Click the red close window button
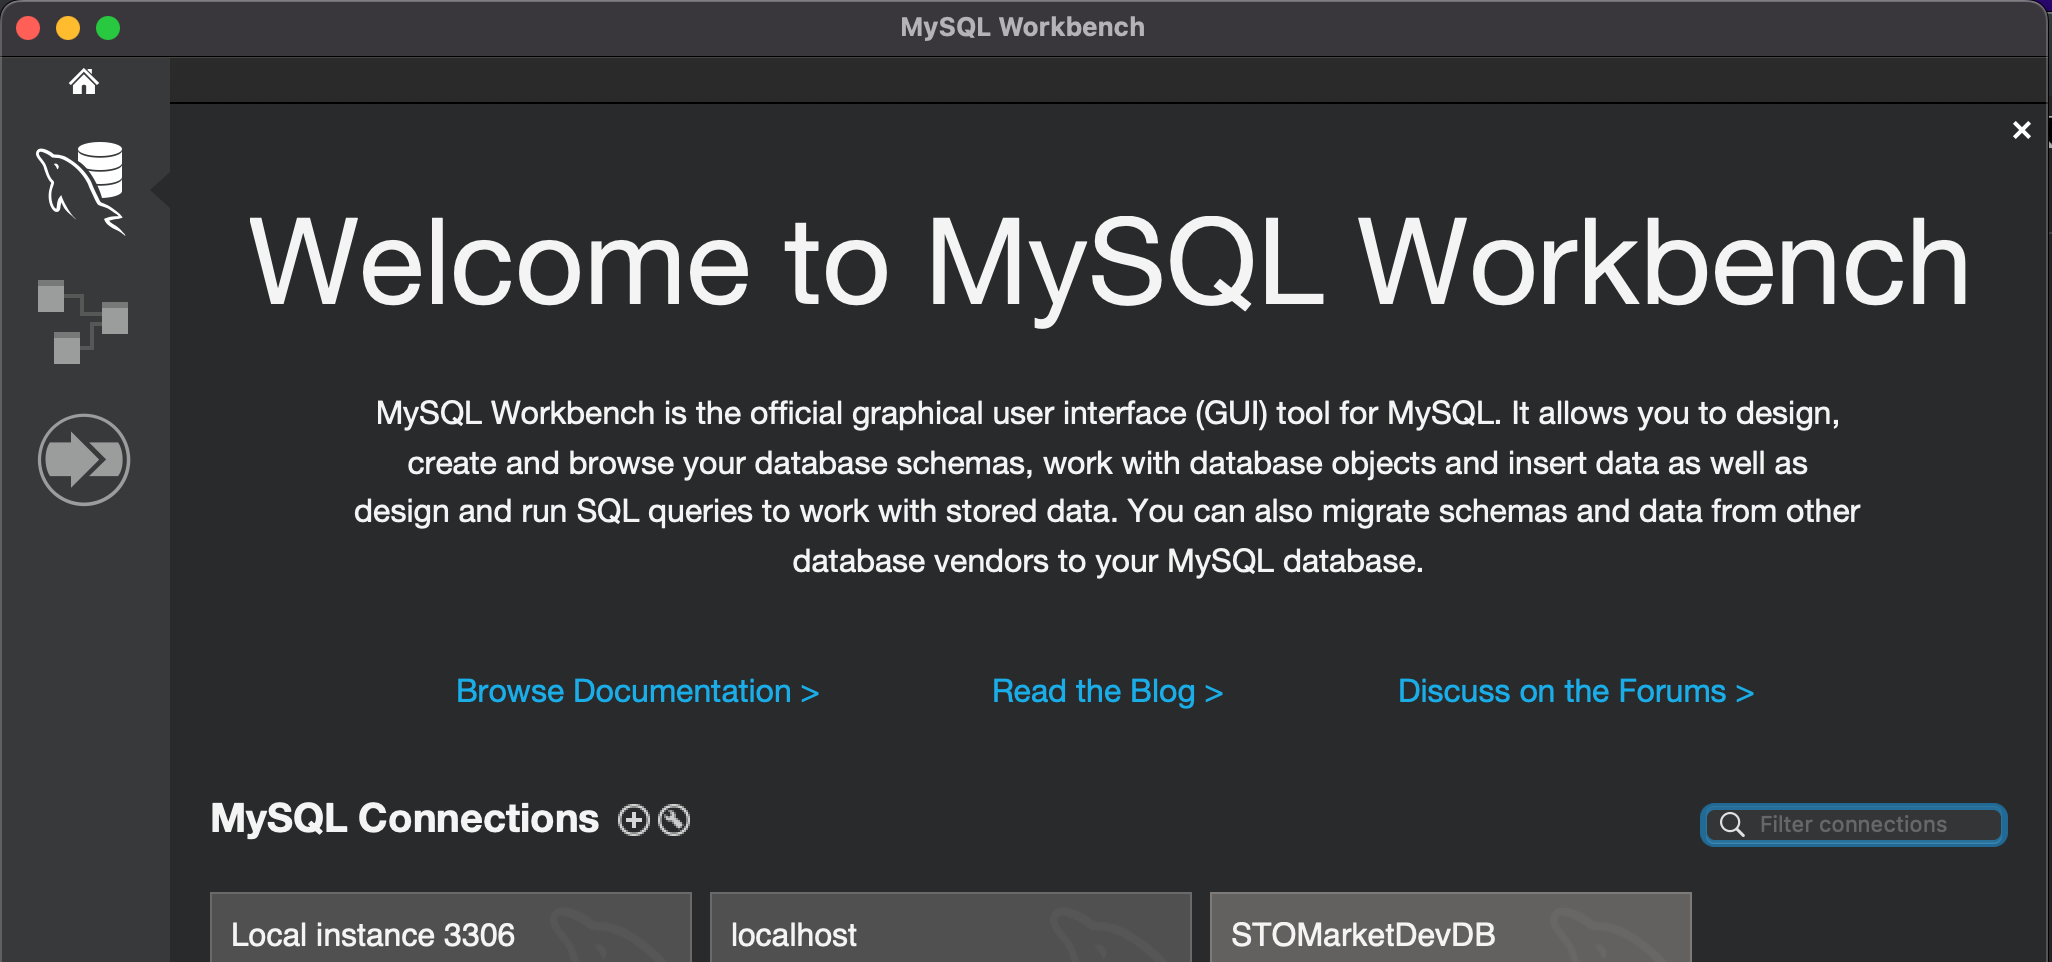This screenshot has width=2052, height=962. click(x=28, y=28)
